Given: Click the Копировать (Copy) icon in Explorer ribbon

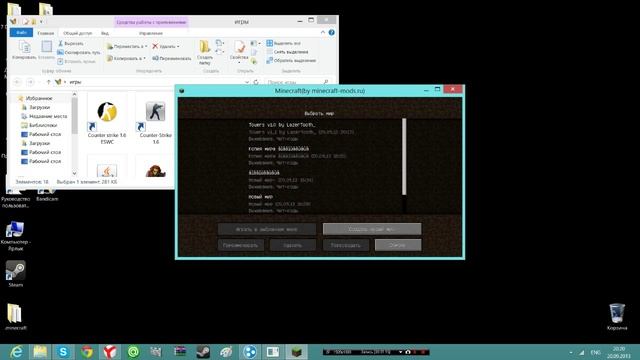Looking at the screenshot, I should (x=24, y=50).
